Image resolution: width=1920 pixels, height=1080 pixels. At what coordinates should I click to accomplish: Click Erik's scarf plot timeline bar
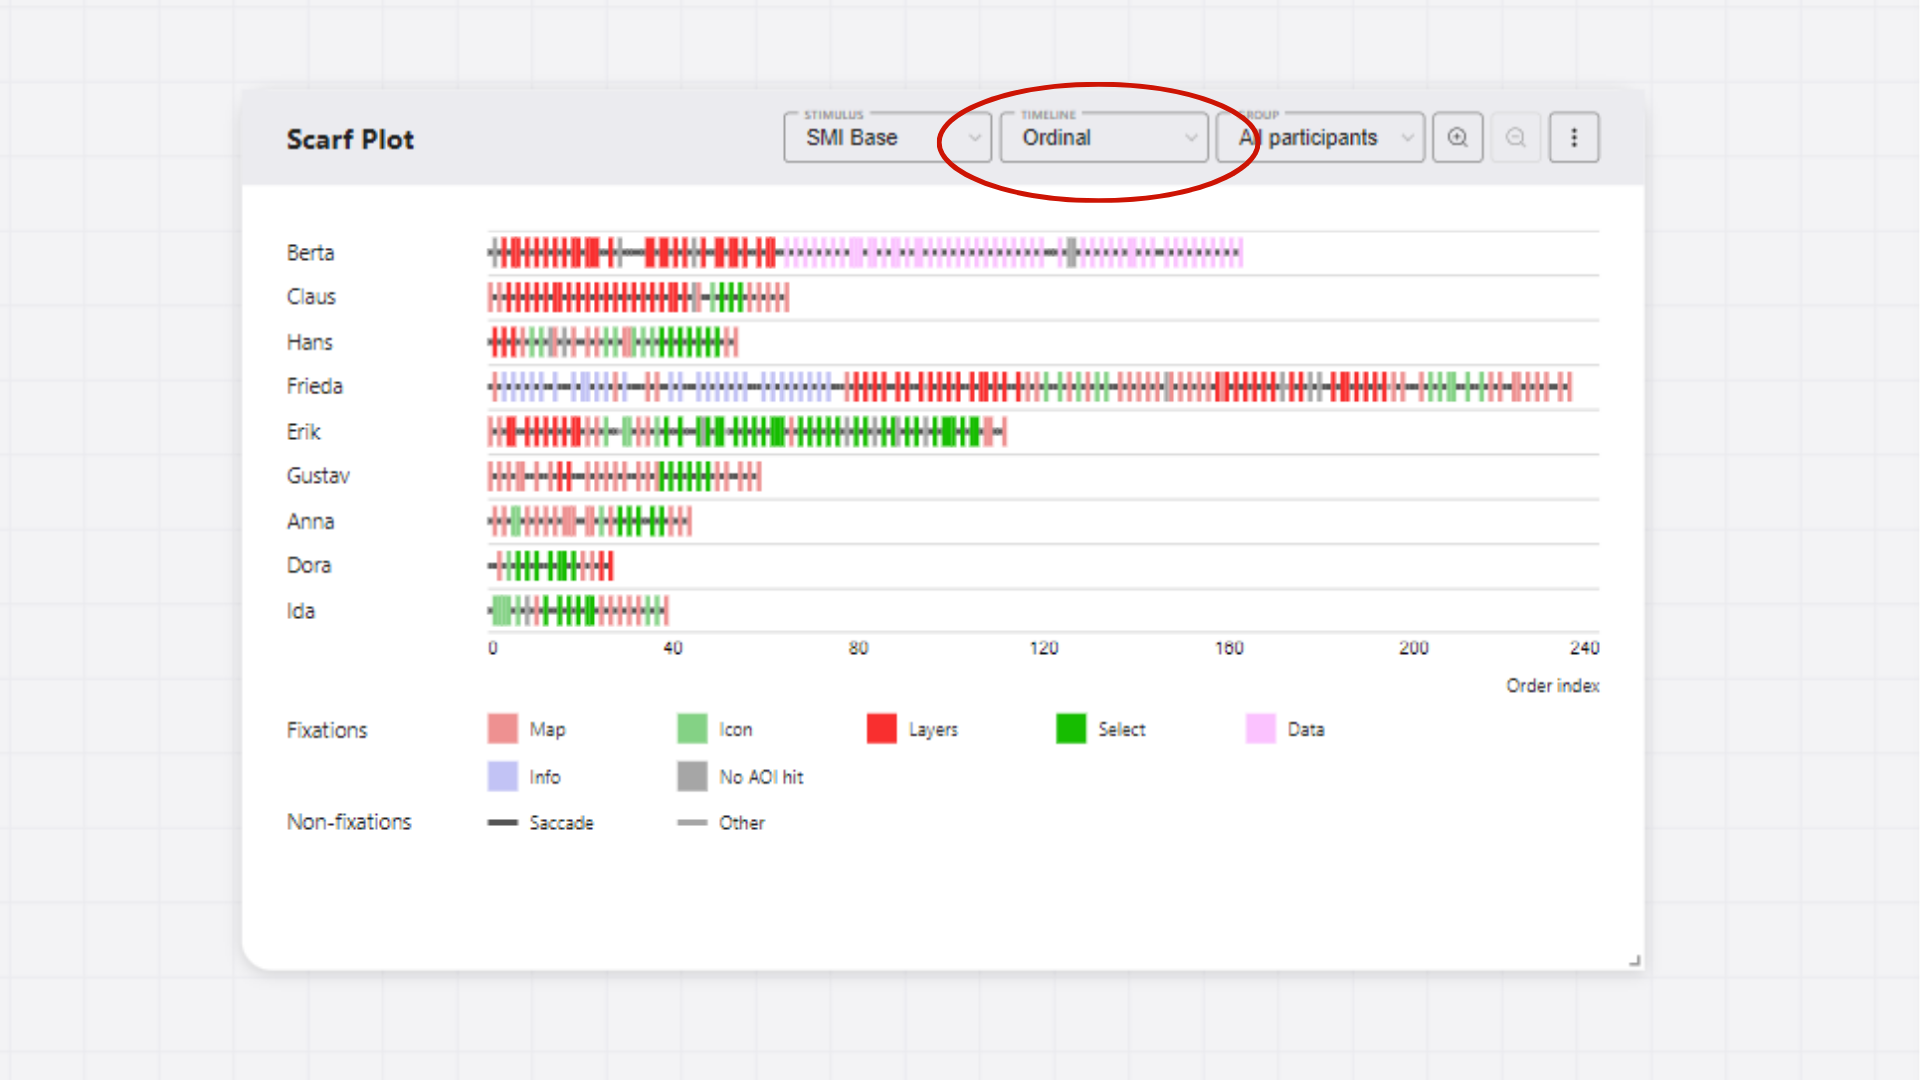click(745, 432)
